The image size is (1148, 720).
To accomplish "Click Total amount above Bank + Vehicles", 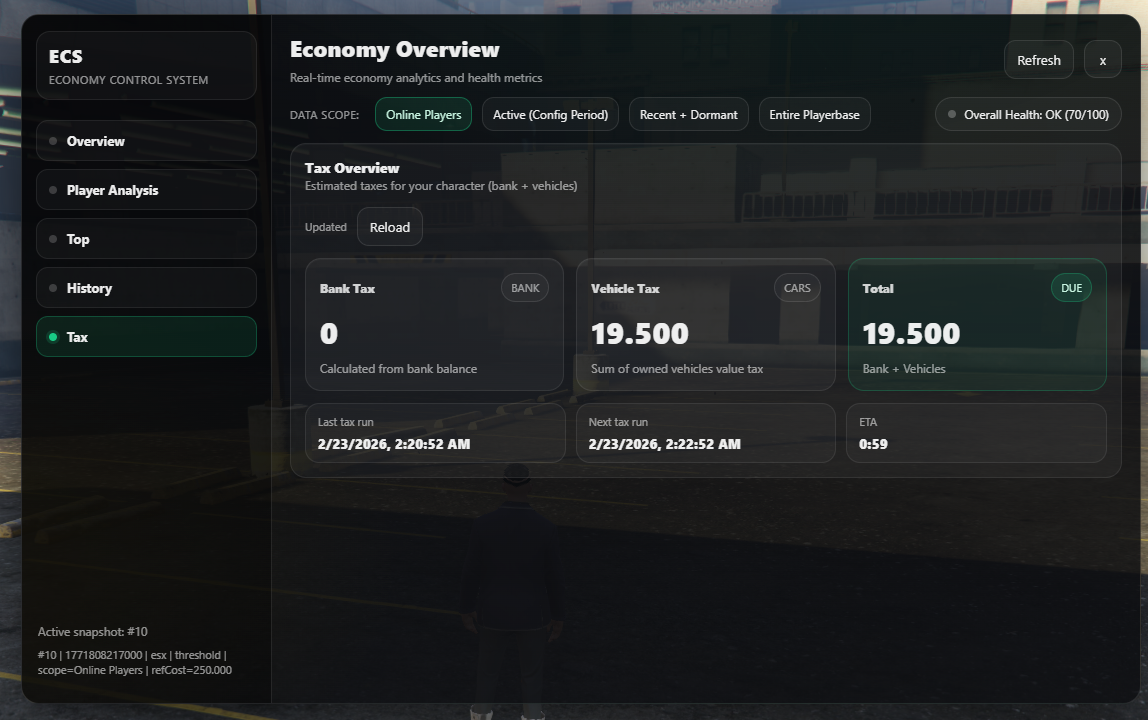I will coord(912,334).
